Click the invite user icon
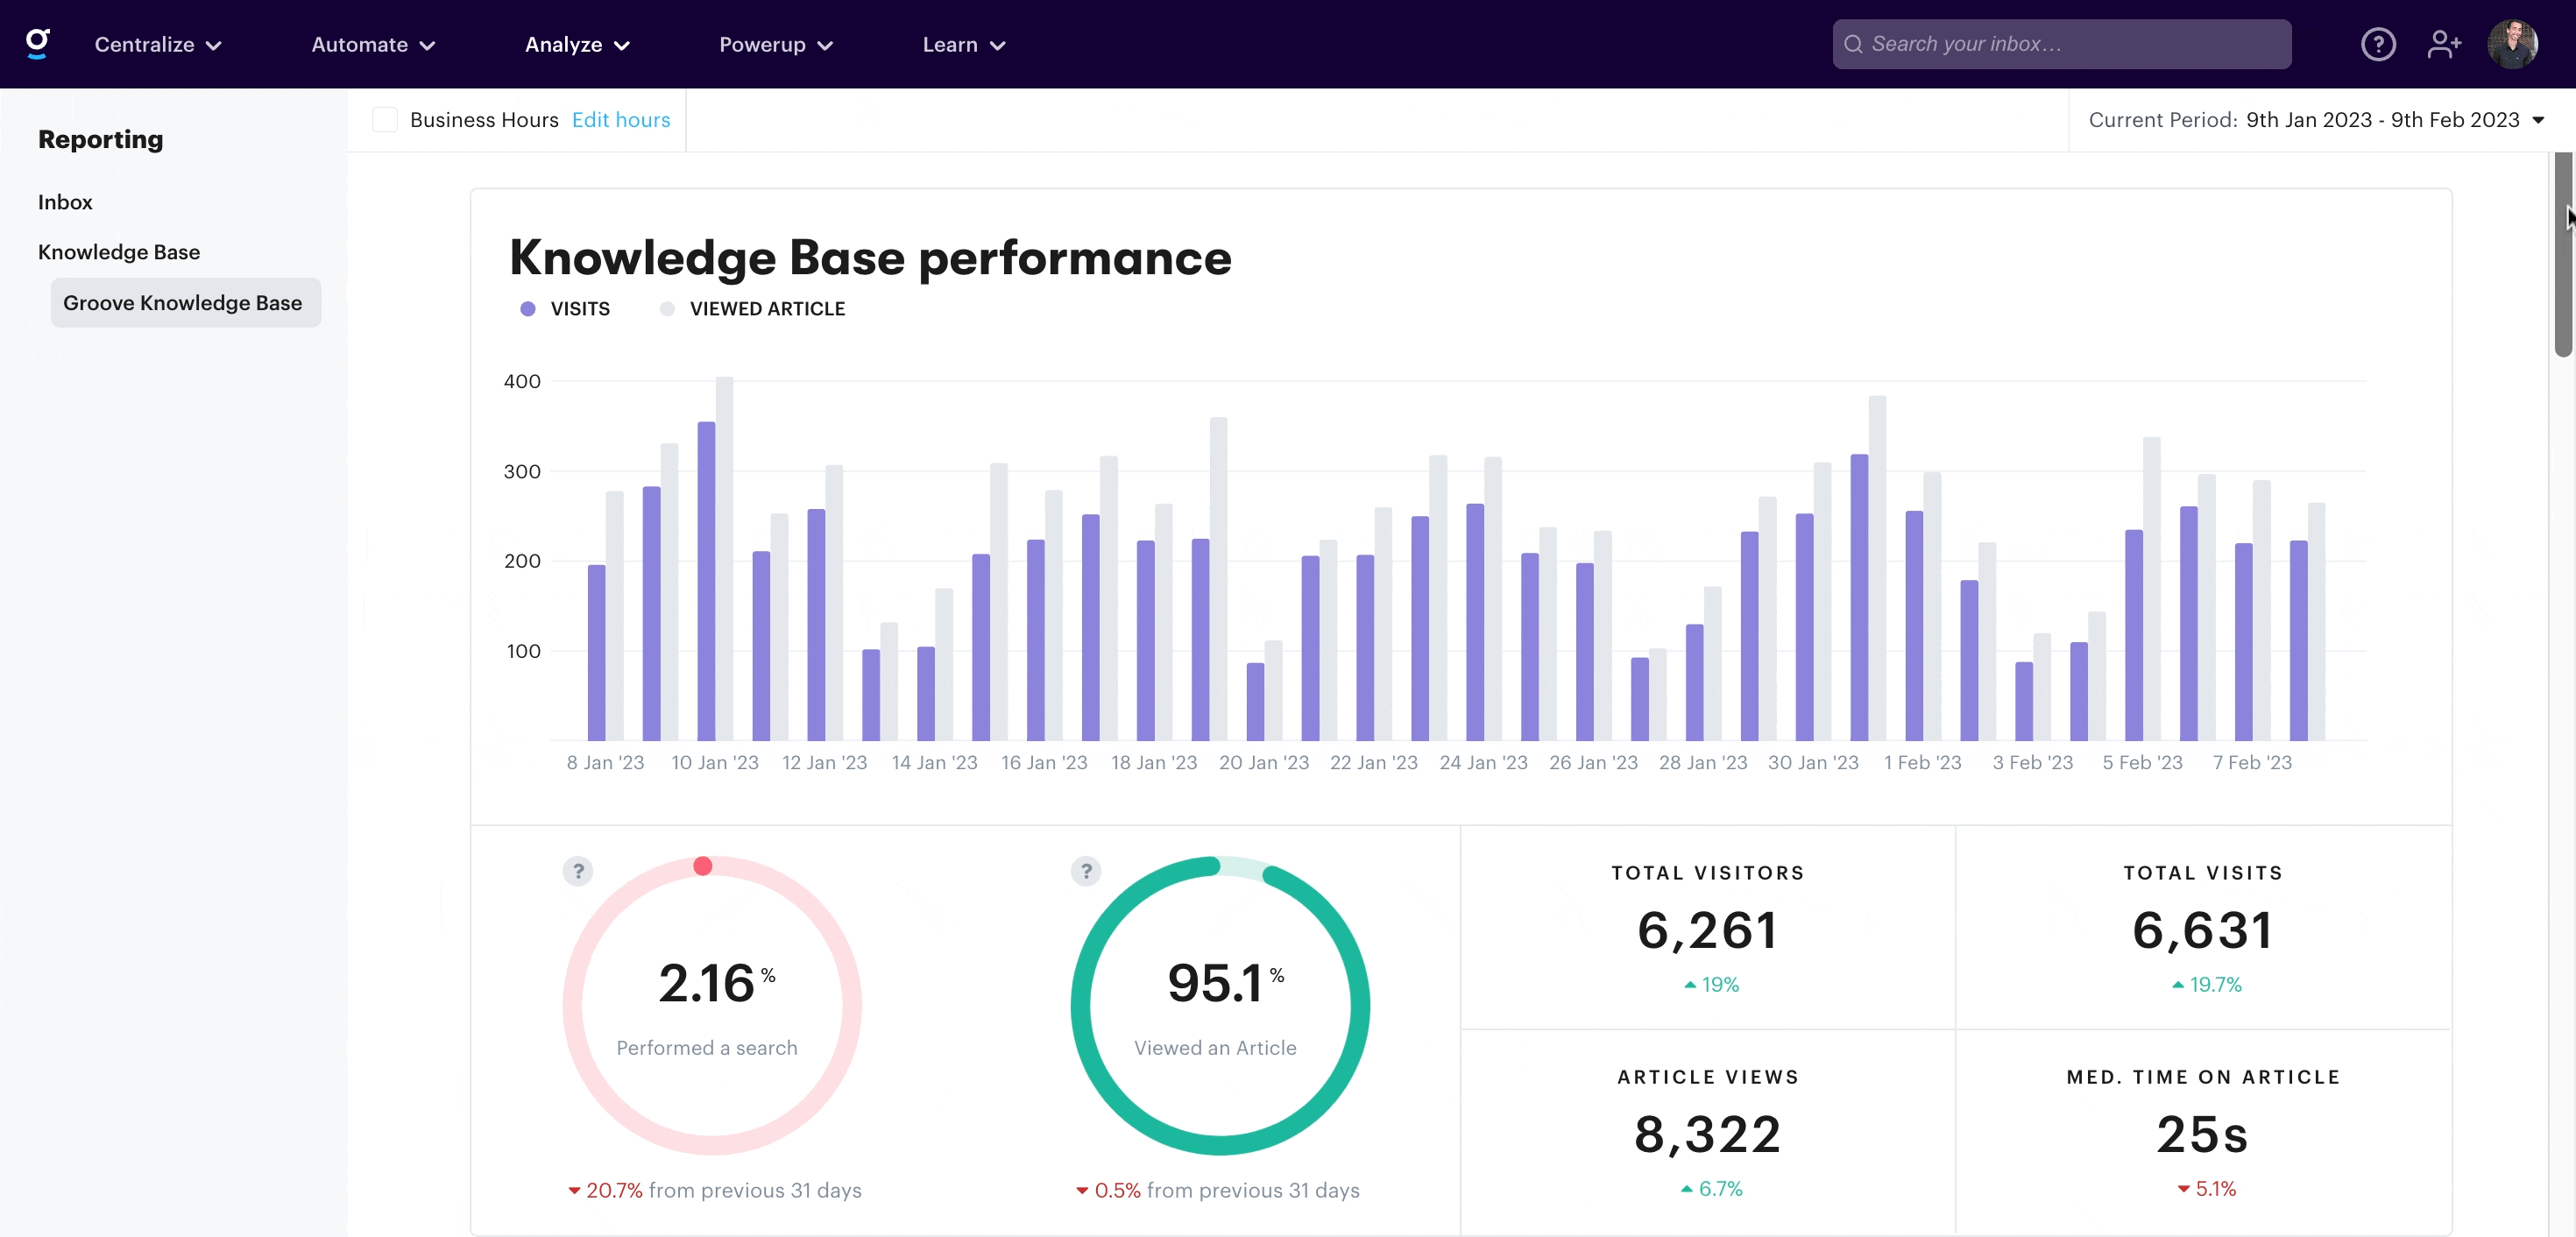Image resolution: width=2576 pixels, height=1237 pixels. click(2443, 44)
